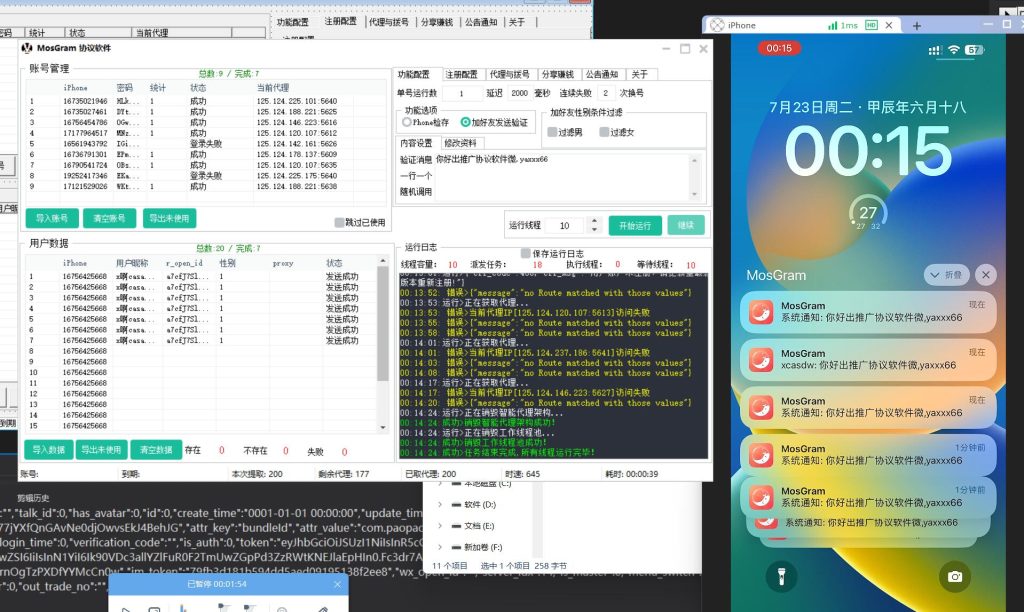
Task: Click 导出未使用 to export unused accounts
Action: point(168,218)
